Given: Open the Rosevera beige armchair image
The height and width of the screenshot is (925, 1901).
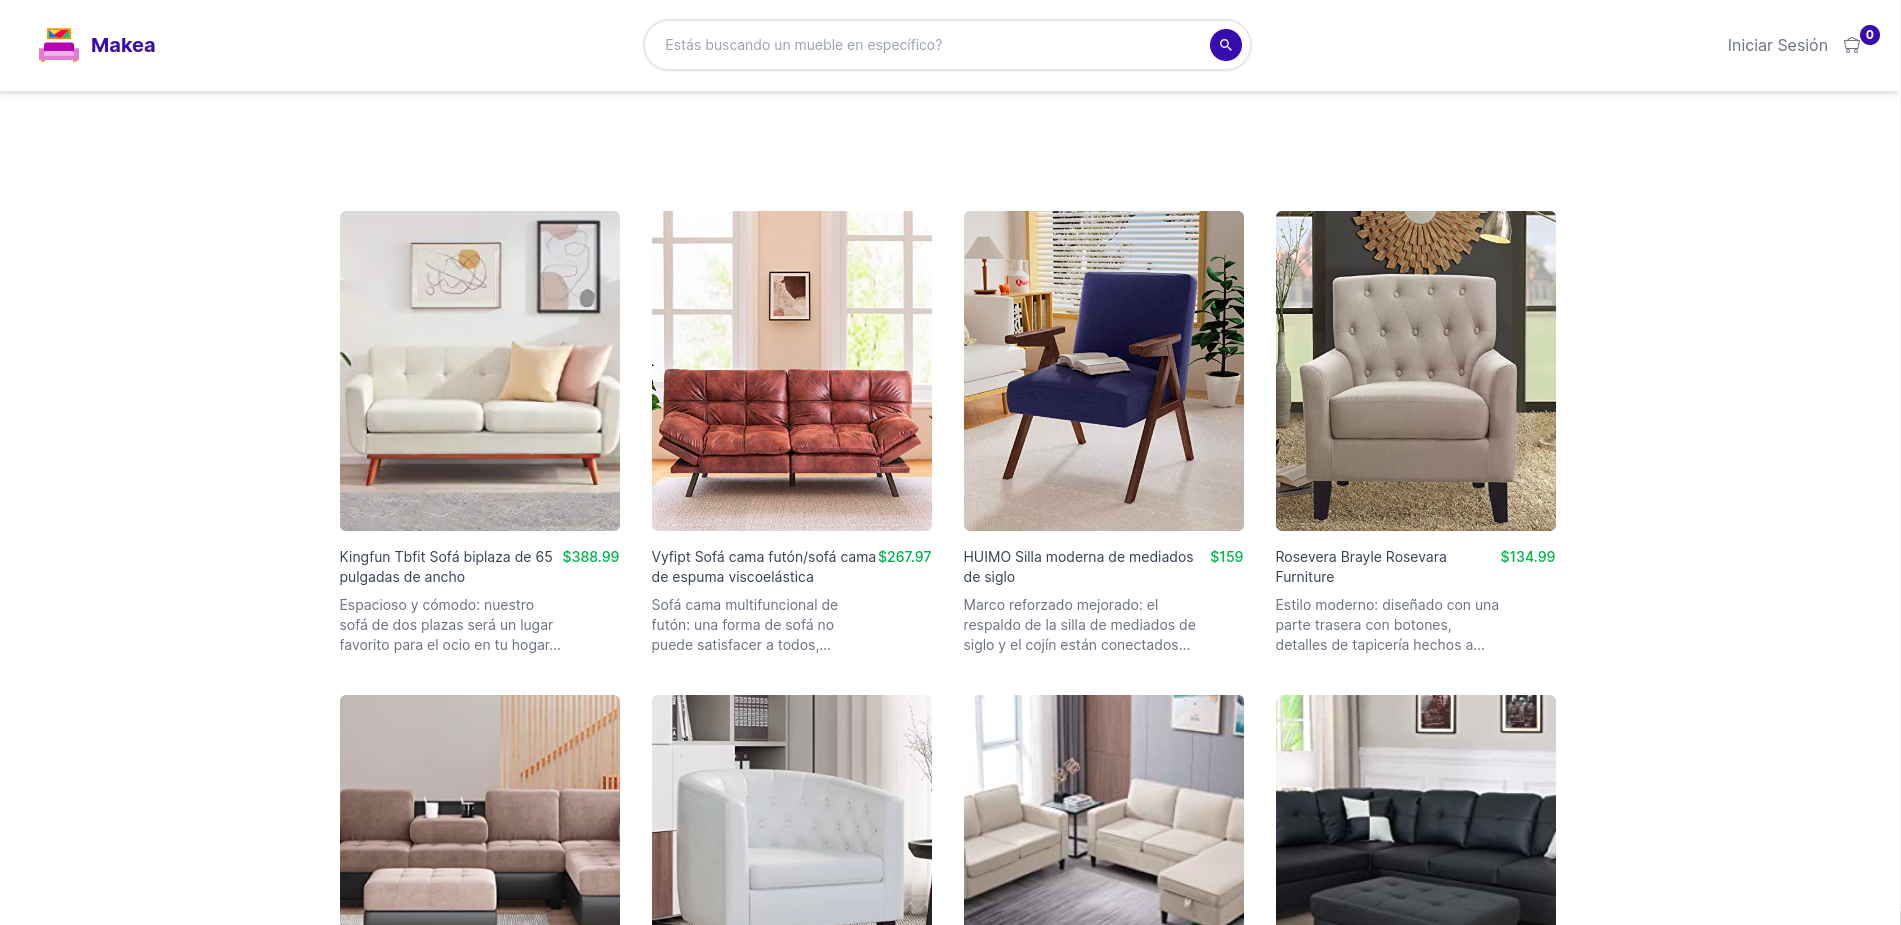Looking at the screenshot, I should point(1416,371).
